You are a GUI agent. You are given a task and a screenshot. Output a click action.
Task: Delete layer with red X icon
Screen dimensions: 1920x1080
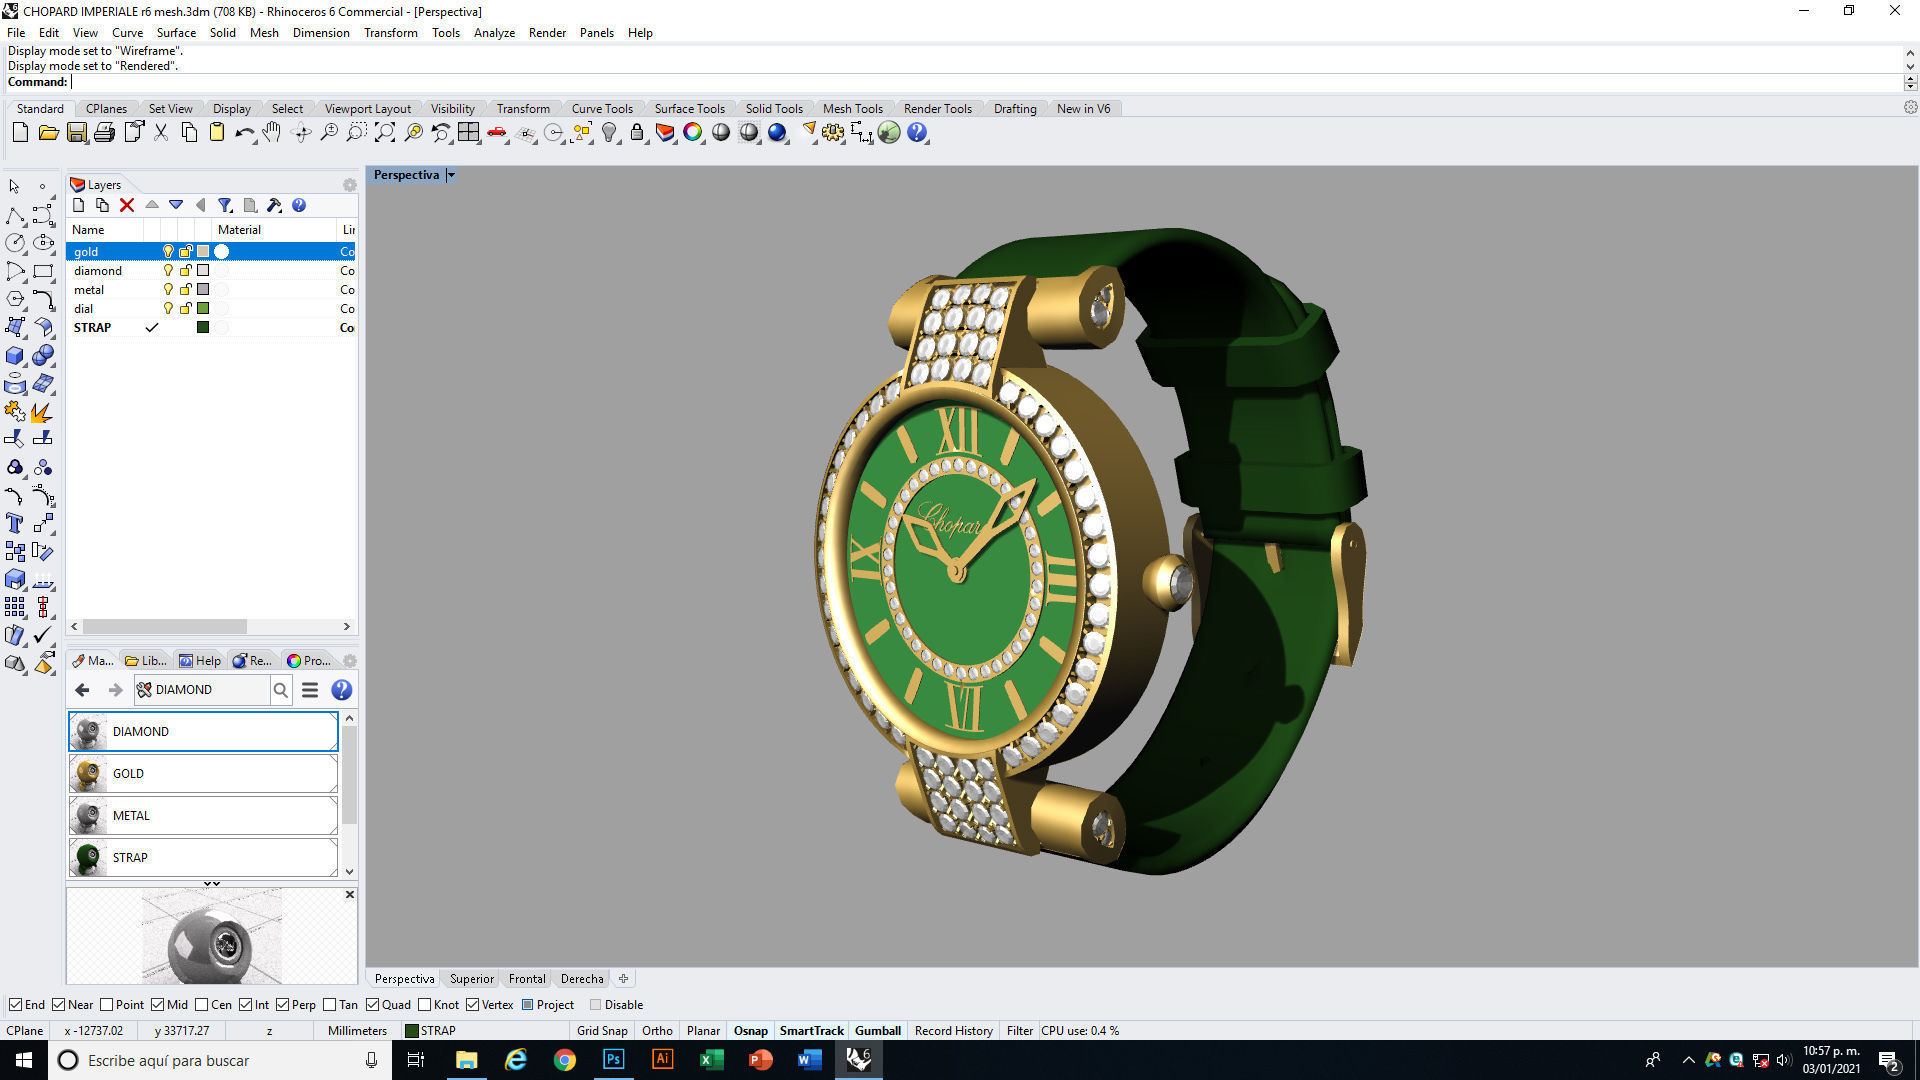pyautogui.click(x=127, y=205)
